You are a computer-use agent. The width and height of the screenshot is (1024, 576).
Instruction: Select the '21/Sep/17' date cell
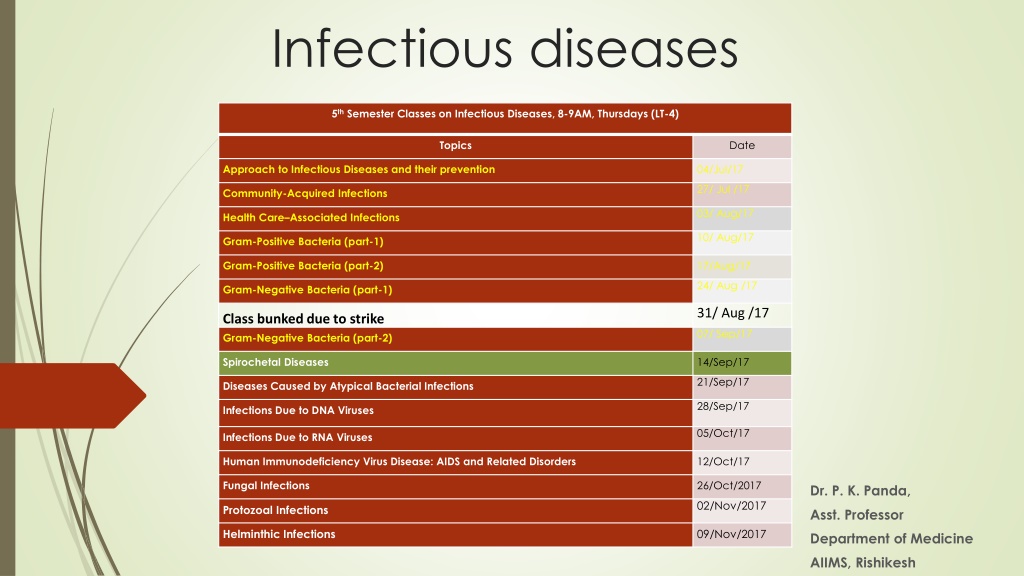pos(742,387)
